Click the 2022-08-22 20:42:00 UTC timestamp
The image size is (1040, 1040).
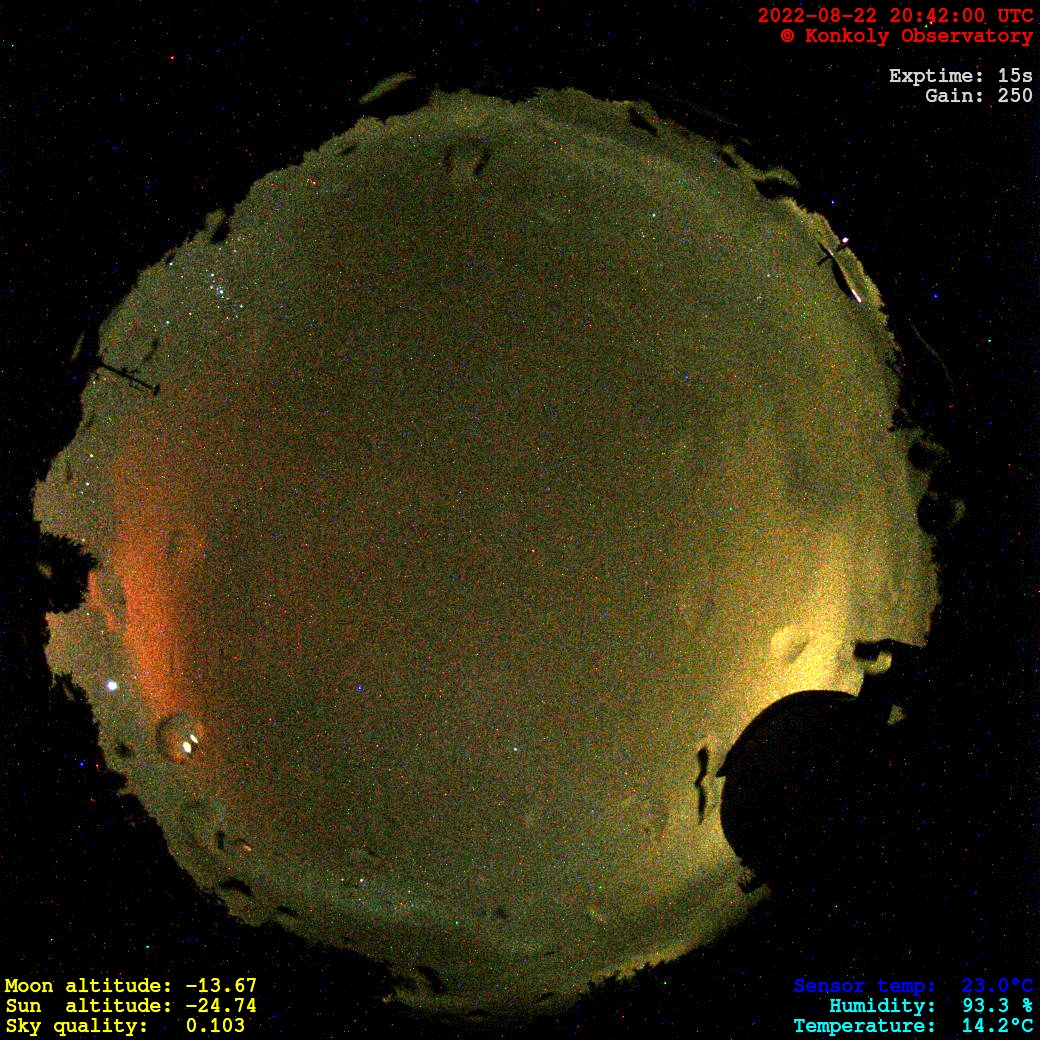tap(895, 16)
